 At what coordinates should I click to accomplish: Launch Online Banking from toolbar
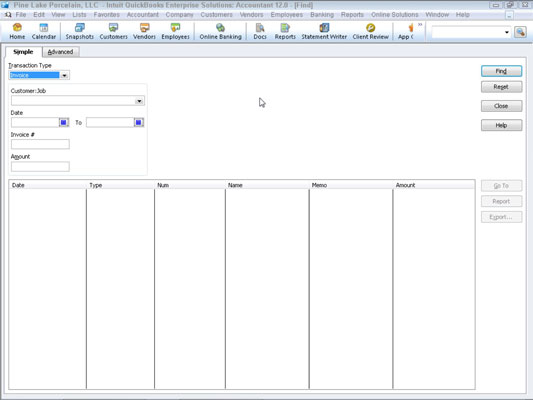[220, 31]
